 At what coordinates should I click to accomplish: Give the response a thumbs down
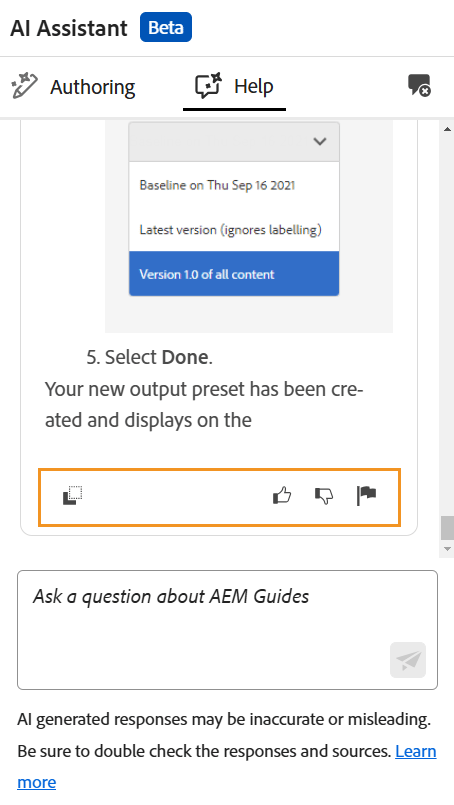point(324,496)
